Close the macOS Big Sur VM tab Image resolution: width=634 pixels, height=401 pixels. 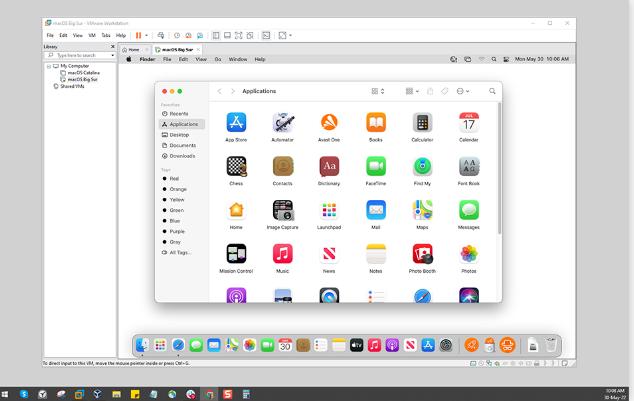point(198,50)
